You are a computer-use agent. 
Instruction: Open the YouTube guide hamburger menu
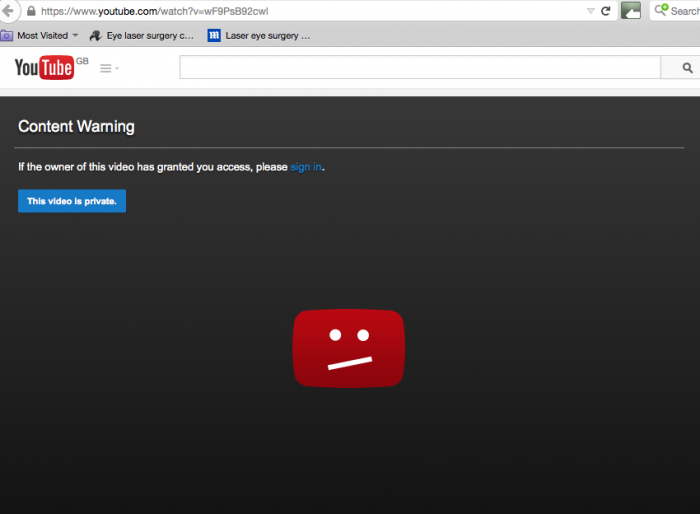click(x=106, y=68)
